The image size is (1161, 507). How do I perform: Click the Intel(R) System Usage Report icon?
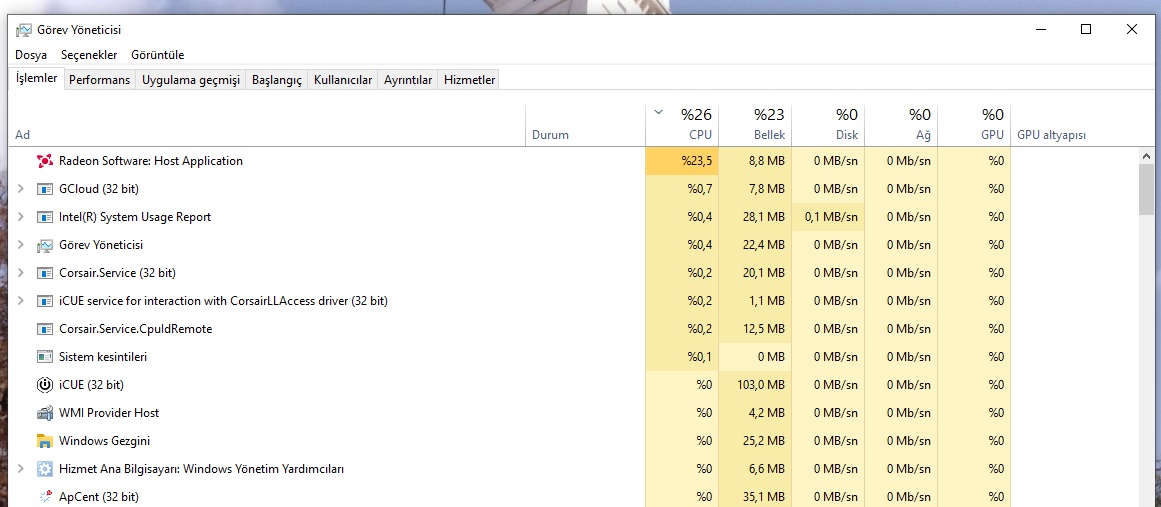44,217
